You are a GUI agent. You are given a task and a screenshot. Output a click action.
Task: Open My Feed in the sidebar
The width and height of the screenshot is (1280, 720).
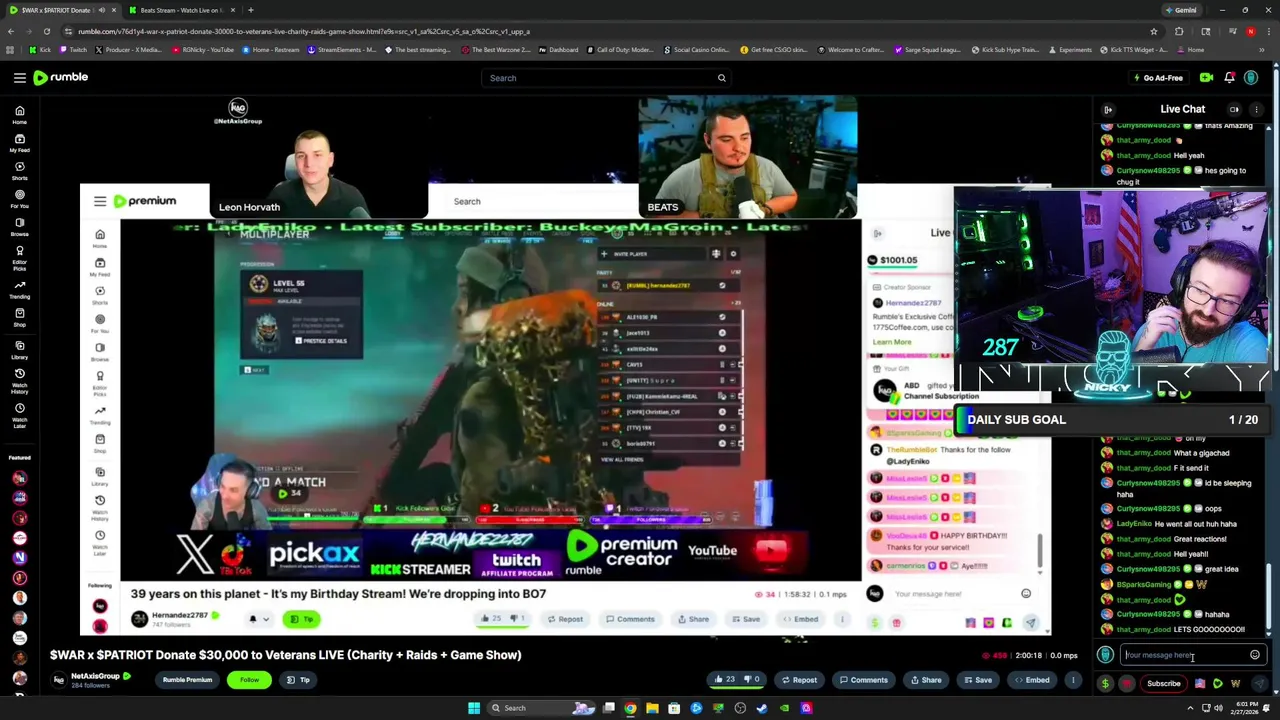[19, 143]
